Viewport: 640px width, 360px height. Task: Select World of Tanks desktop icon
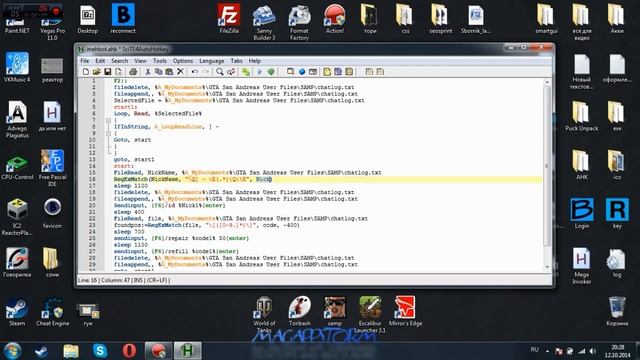pyautogui.click(x=264, y=315)
